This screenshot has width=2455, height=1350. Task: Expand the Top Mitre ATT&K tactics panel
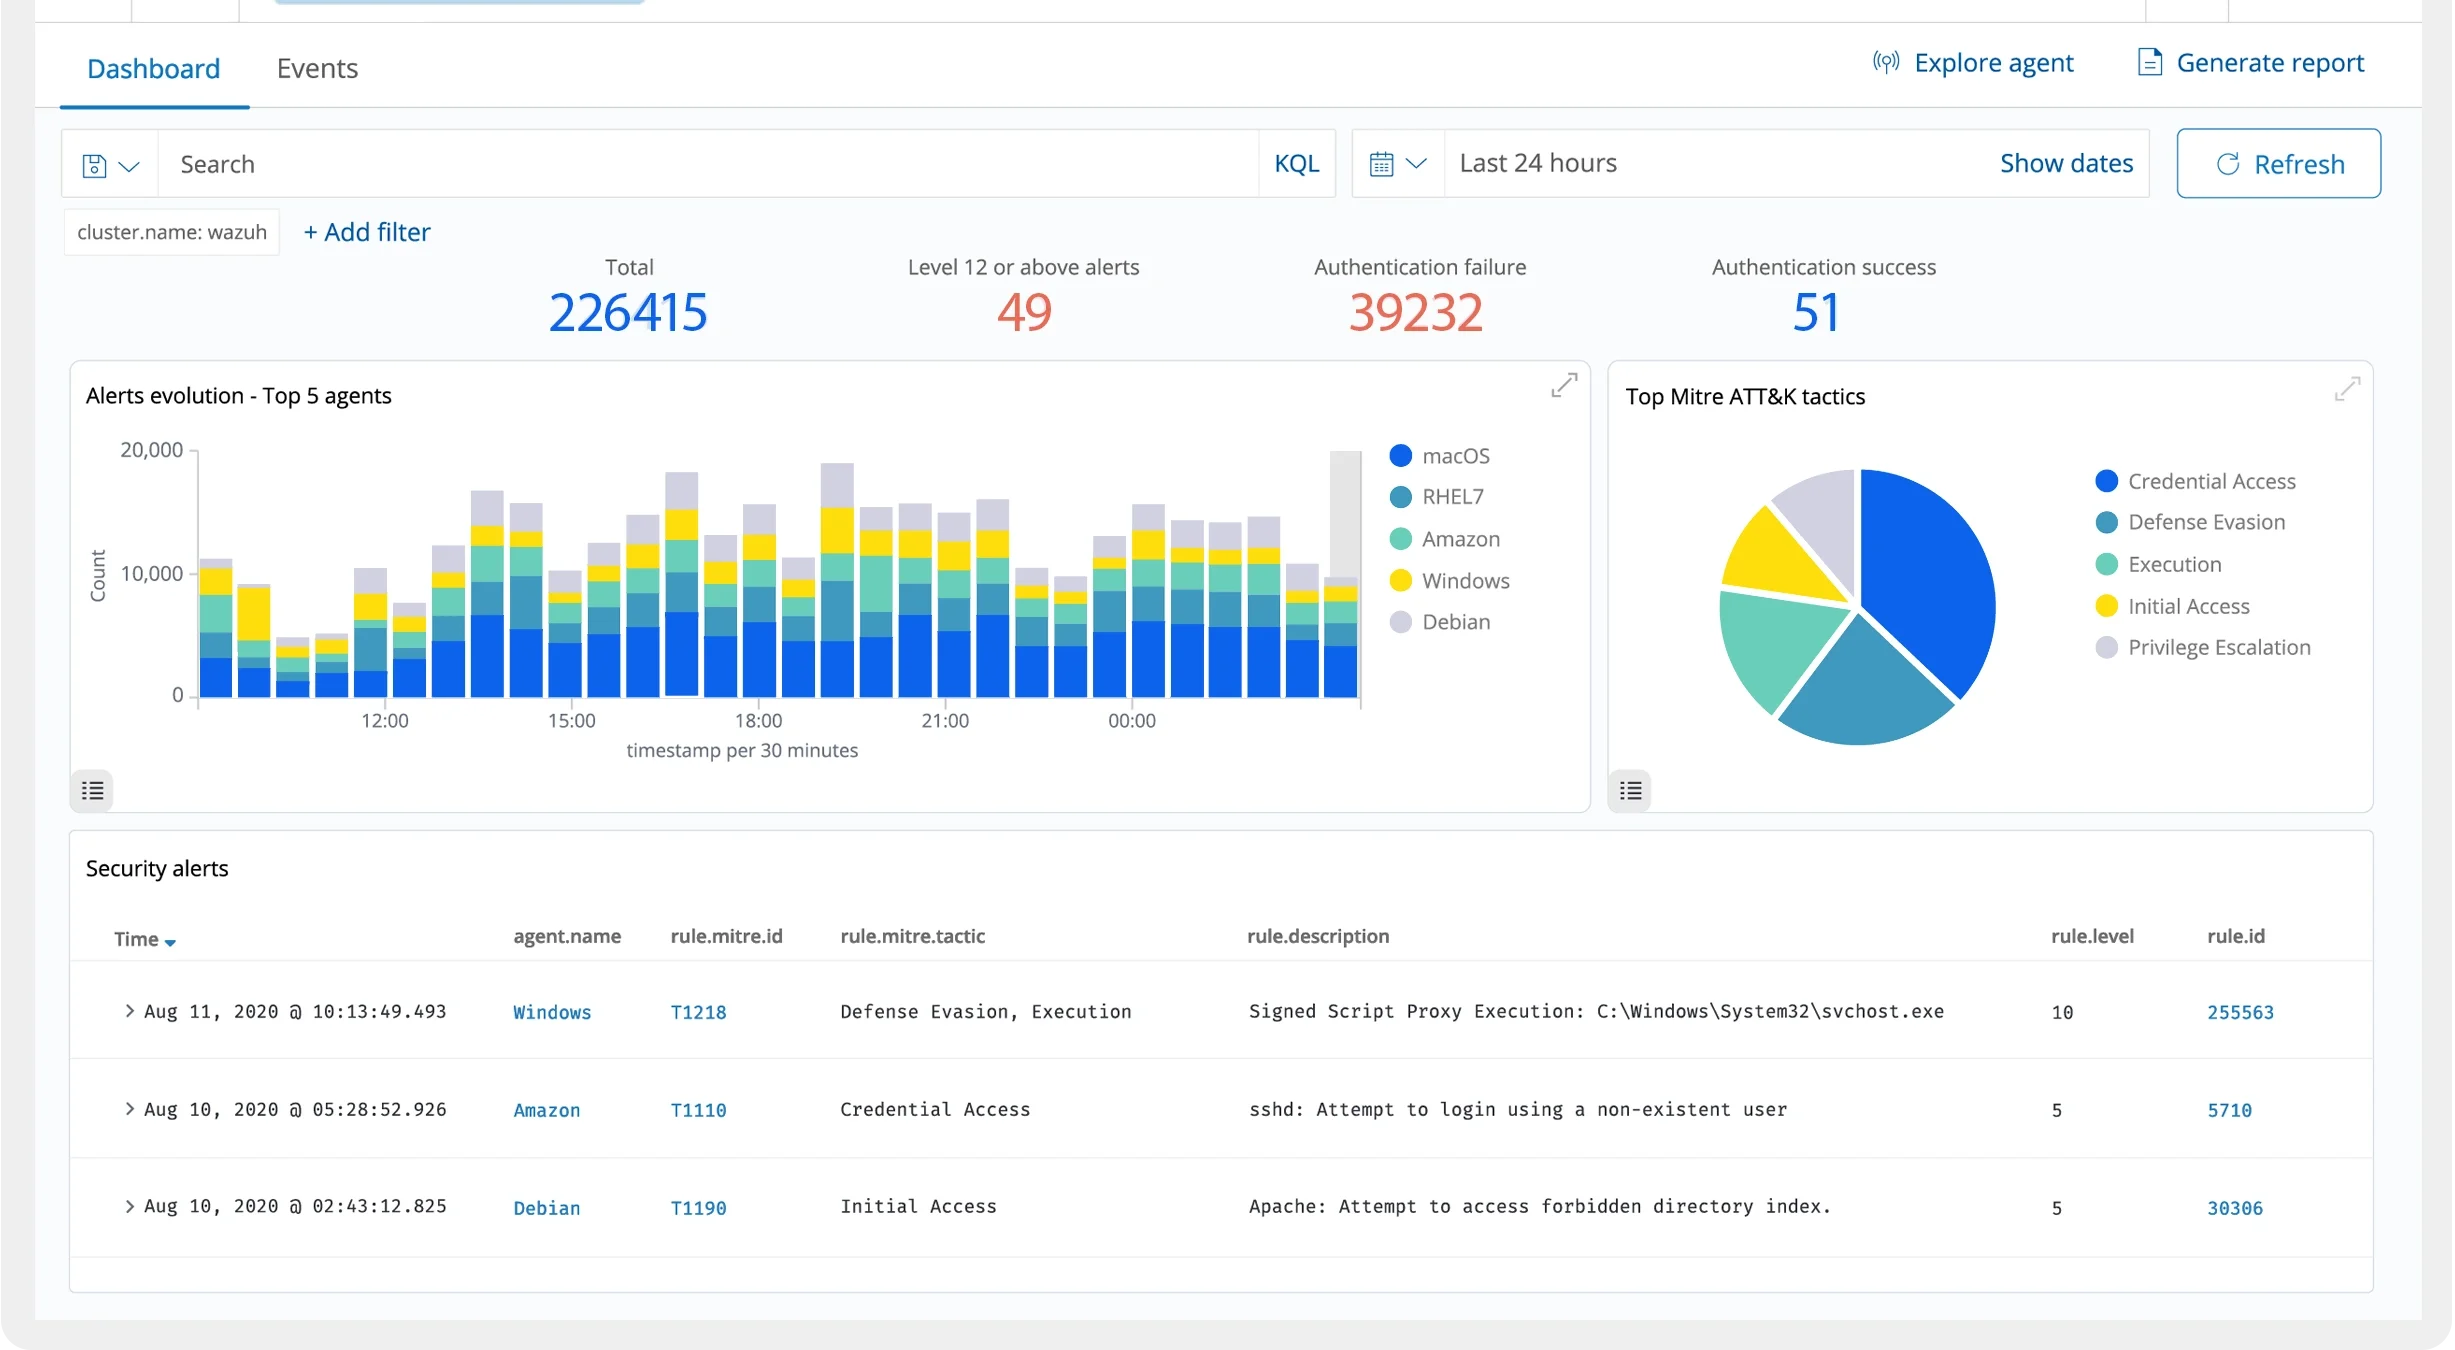[x=2347, y=388]
